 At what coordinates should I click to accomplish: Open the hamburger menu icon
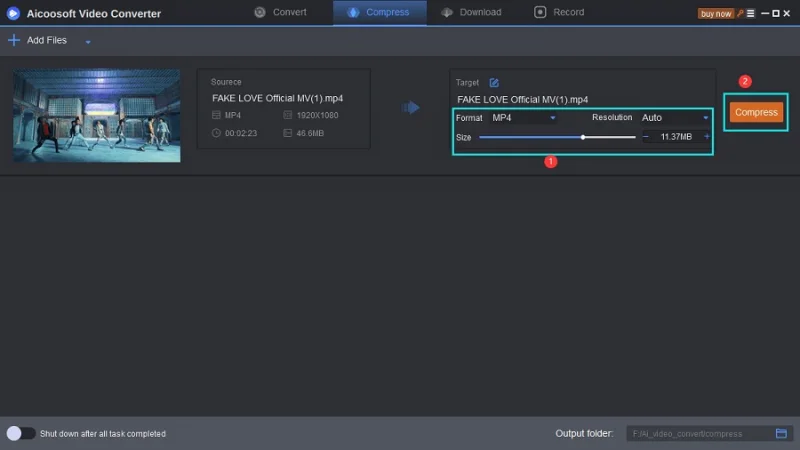point(751,13)
